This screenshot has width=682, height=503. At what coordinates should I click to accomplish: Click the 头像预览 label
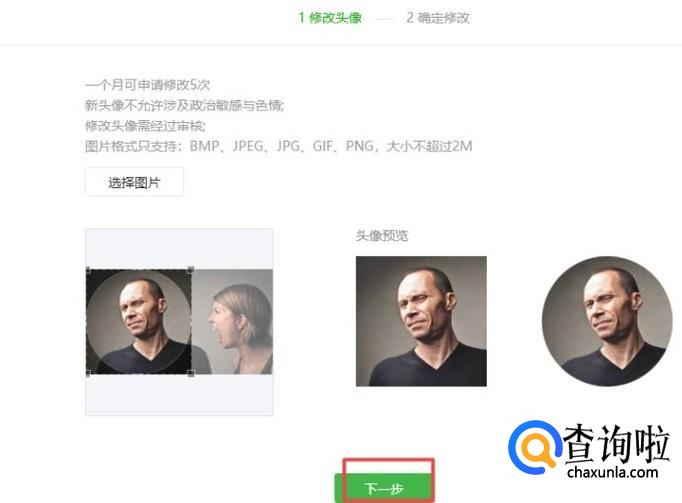tap(382, 236)
